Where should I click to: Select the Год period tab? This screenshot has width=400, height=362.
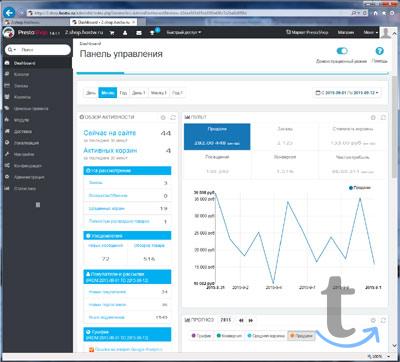pos(123,93)
